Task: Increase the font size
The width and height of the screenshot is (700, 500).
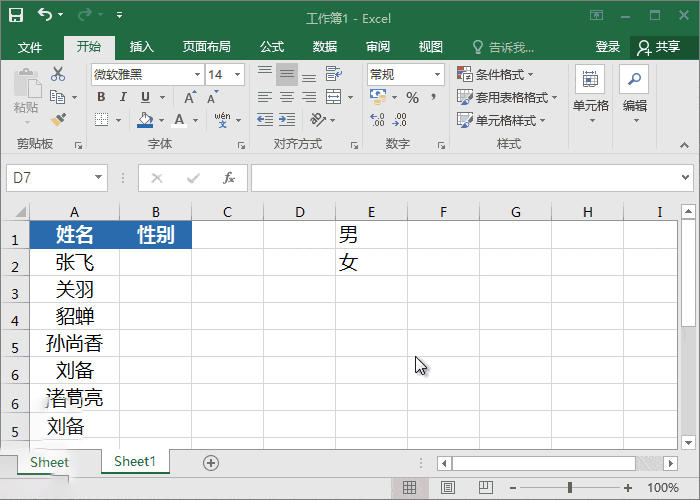Action: 190,97
